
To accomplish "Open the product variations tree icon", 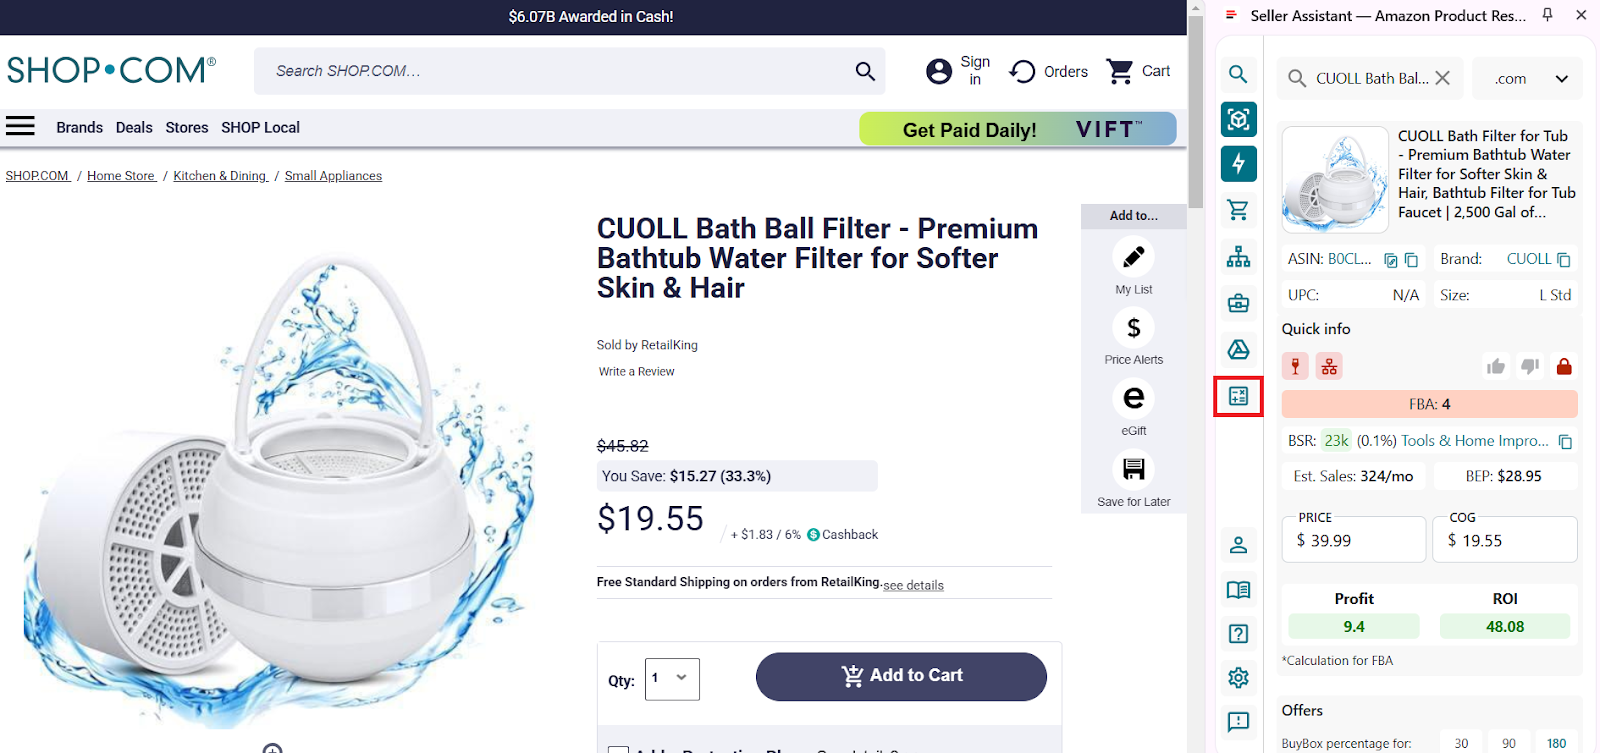I will 1238,257.
